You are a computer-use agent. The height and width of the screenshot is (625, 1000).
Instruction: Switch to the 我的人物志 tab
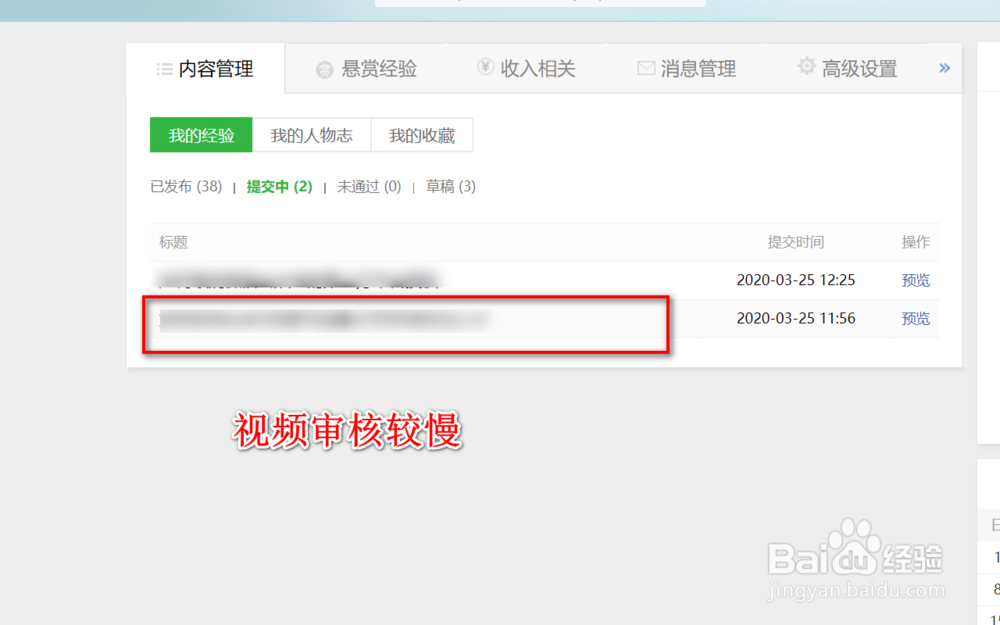pyautogui.click(x=312, y=134)
